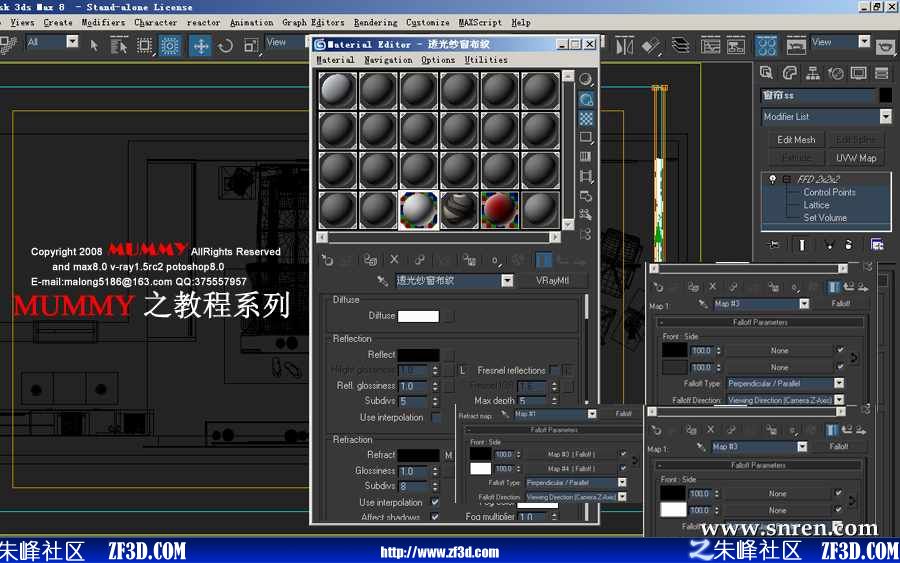Toggle Backlight icon in Material Editor side toolbar
Screen dimensions: 900x563
click(x=586, y=99)
